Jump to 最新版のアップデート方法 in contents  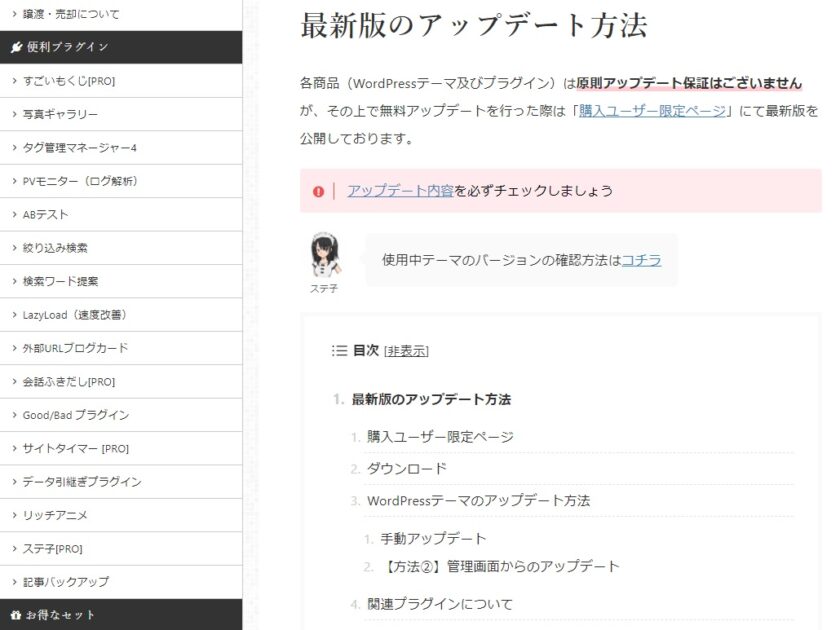[x=431, y=399]
